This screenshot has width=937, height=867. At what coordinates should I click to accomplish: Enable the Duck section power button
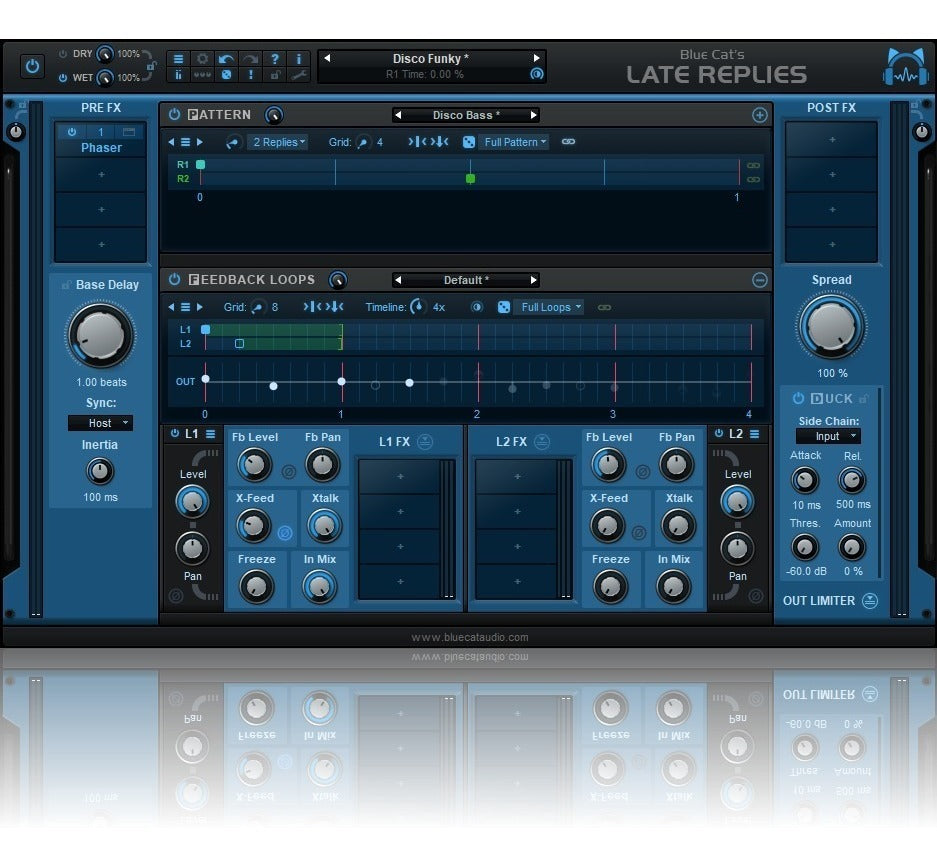798,399
